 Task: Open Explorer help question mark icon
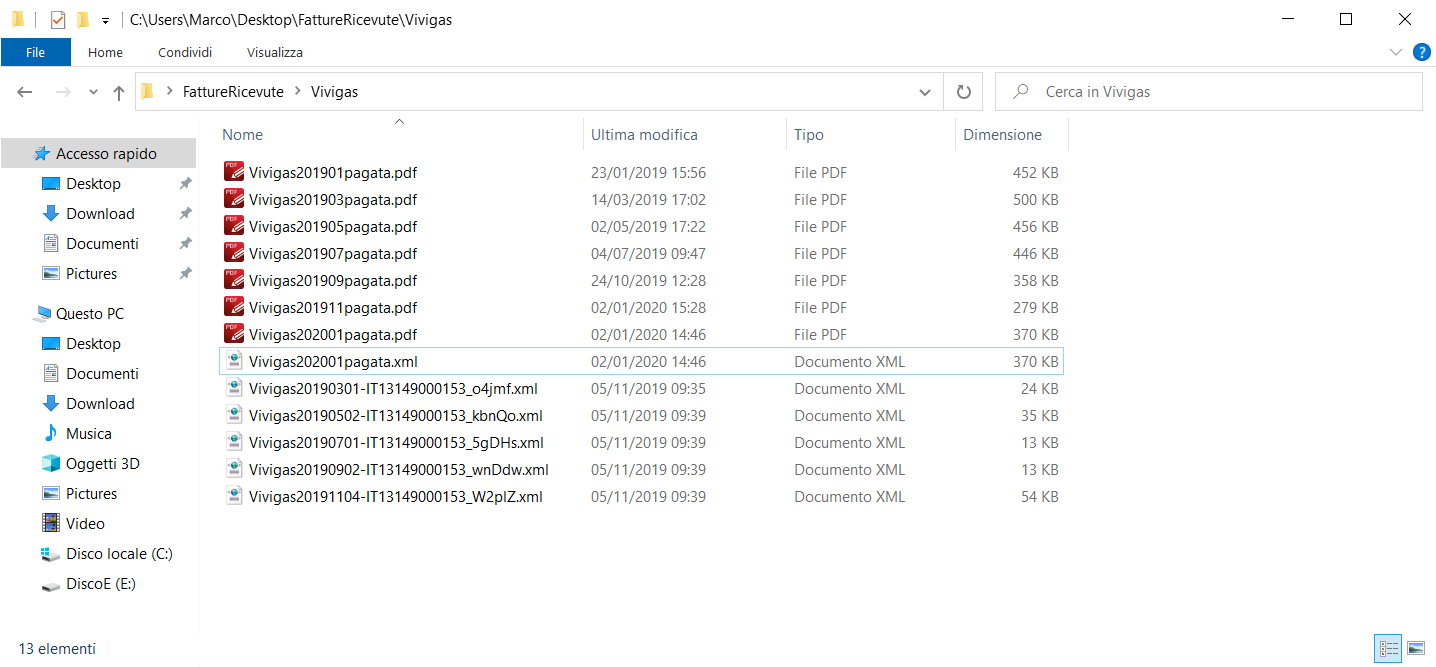(x=1420, y=52)
